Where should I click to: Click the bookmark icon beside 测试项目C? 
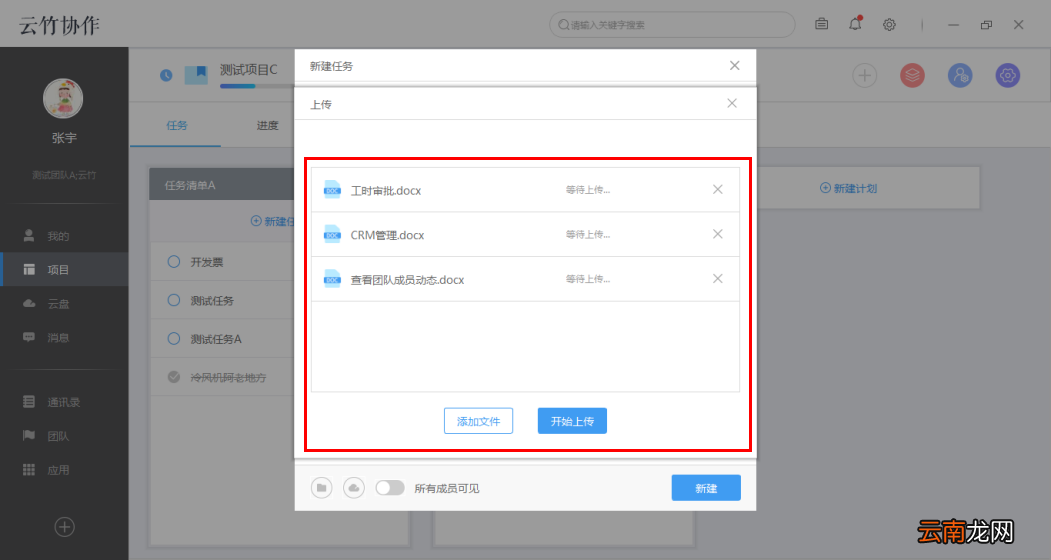[196, 74]
